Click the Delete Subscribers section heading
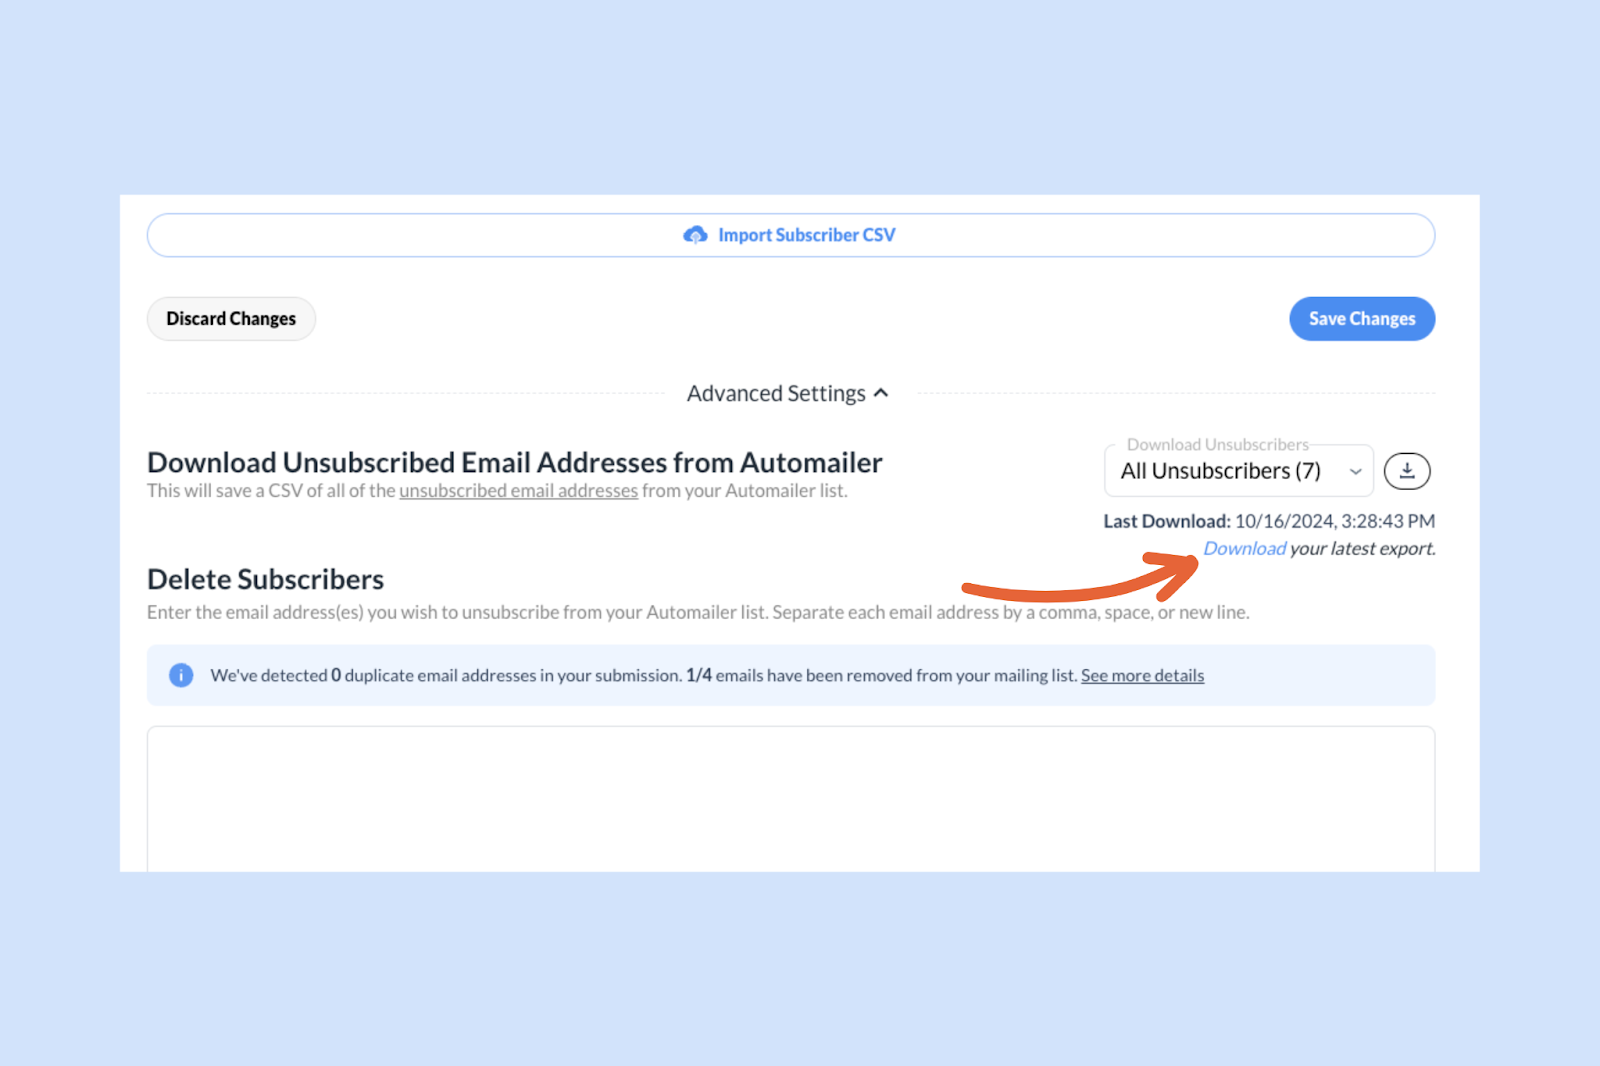The height and width of the screenshot is (1066, 1600). (265, 578)
